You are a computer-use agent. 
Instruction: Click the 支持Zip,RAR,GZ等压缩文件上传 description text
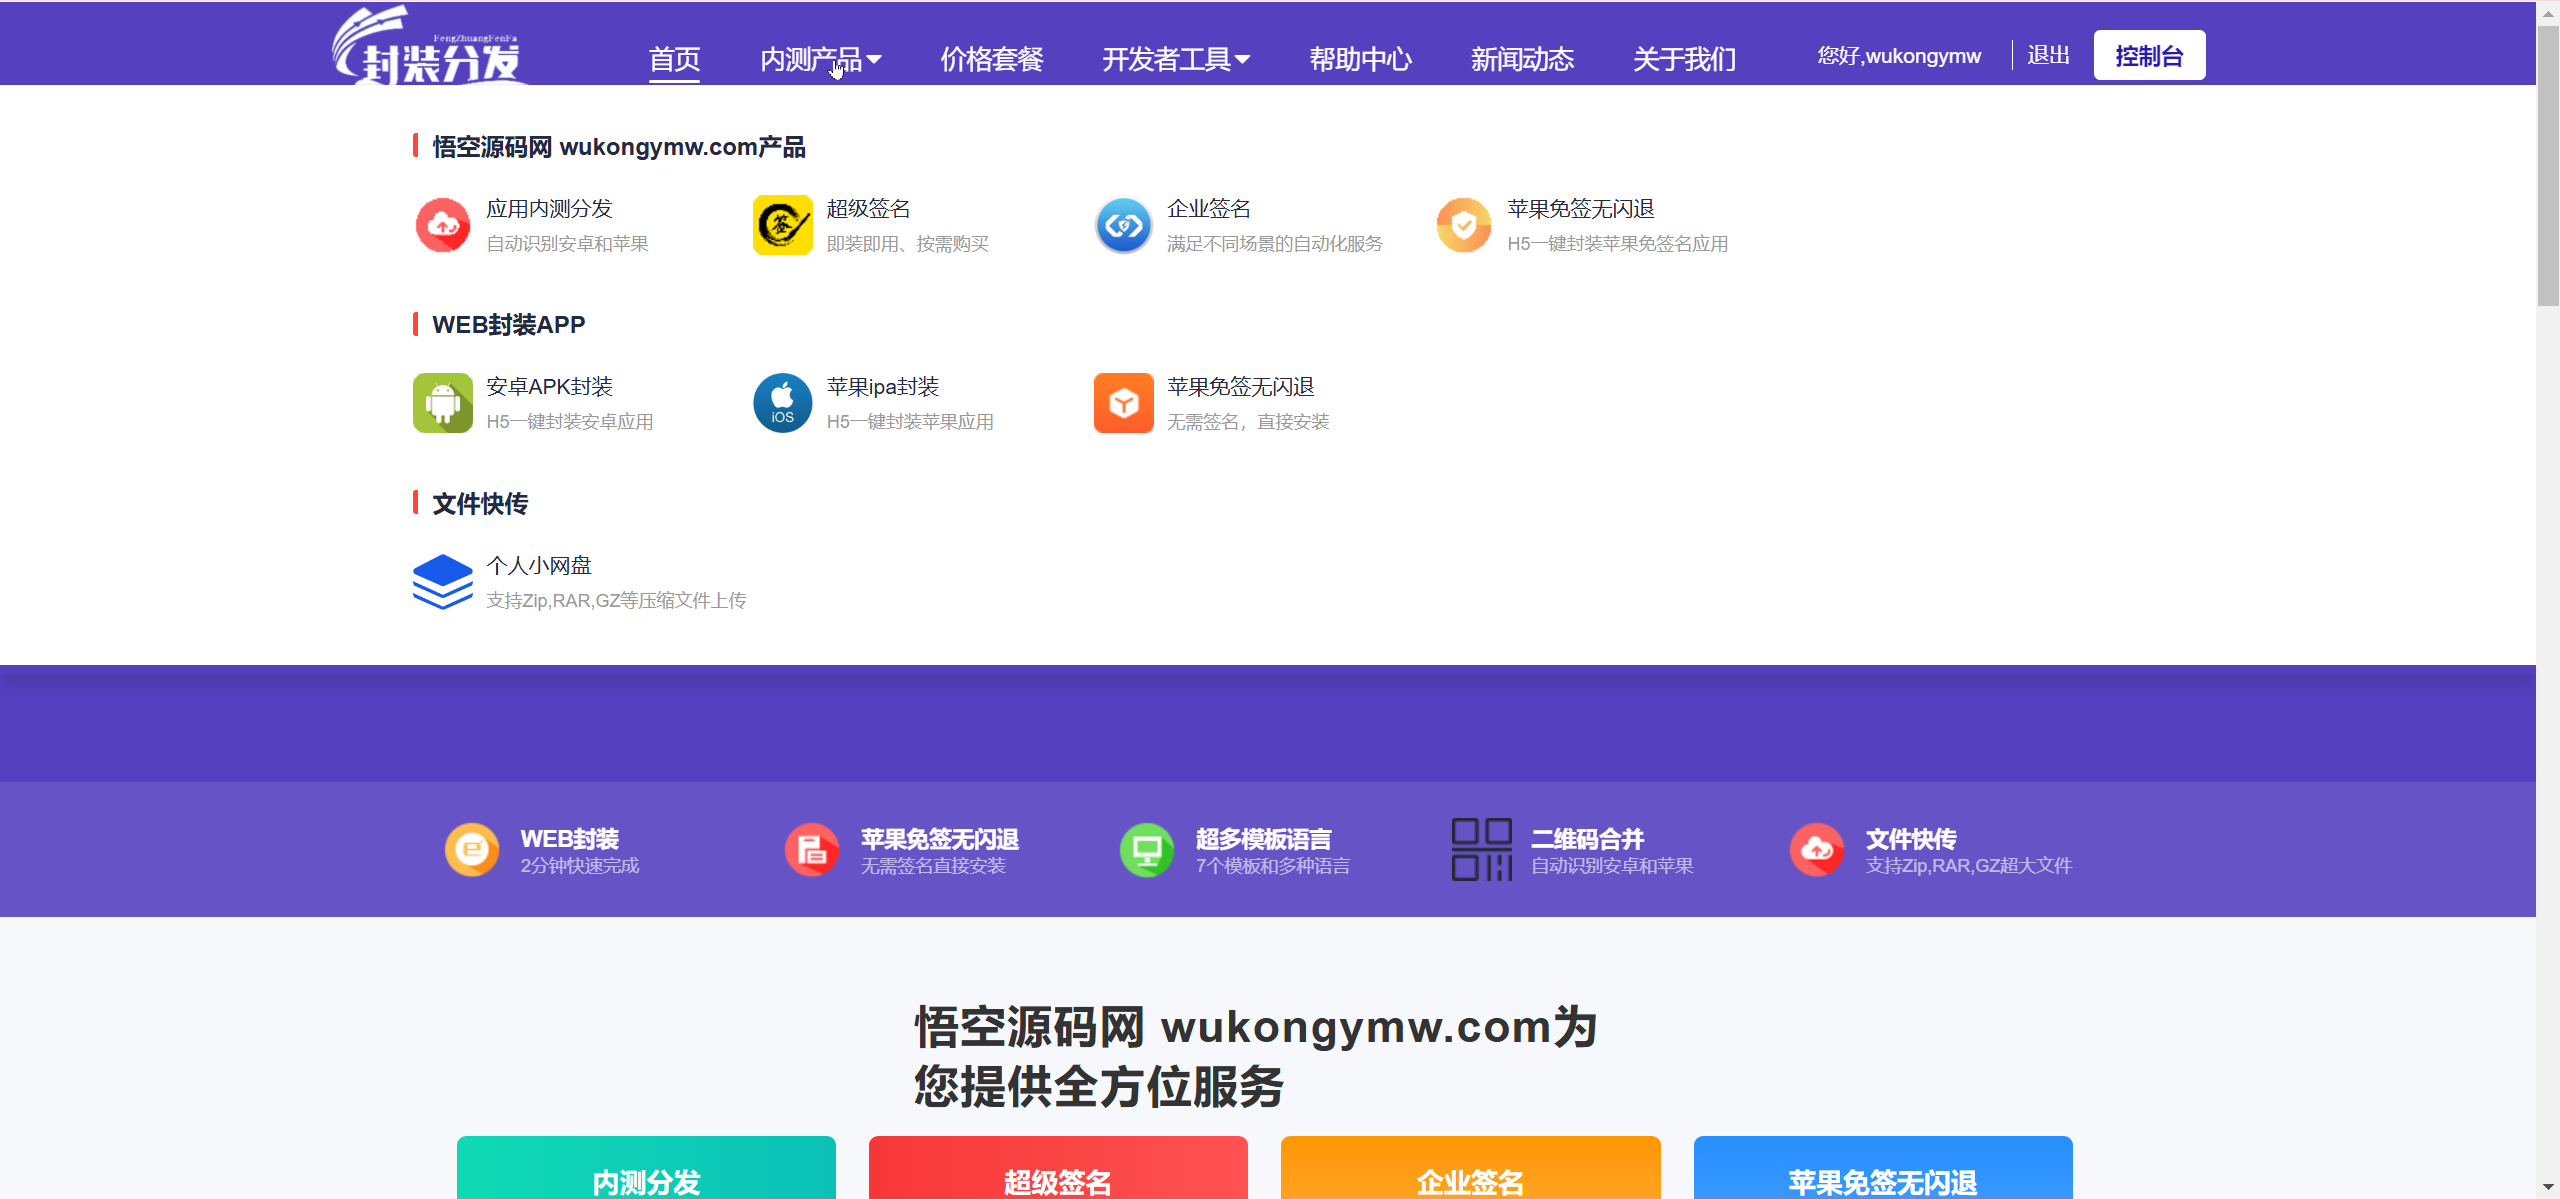616,601
